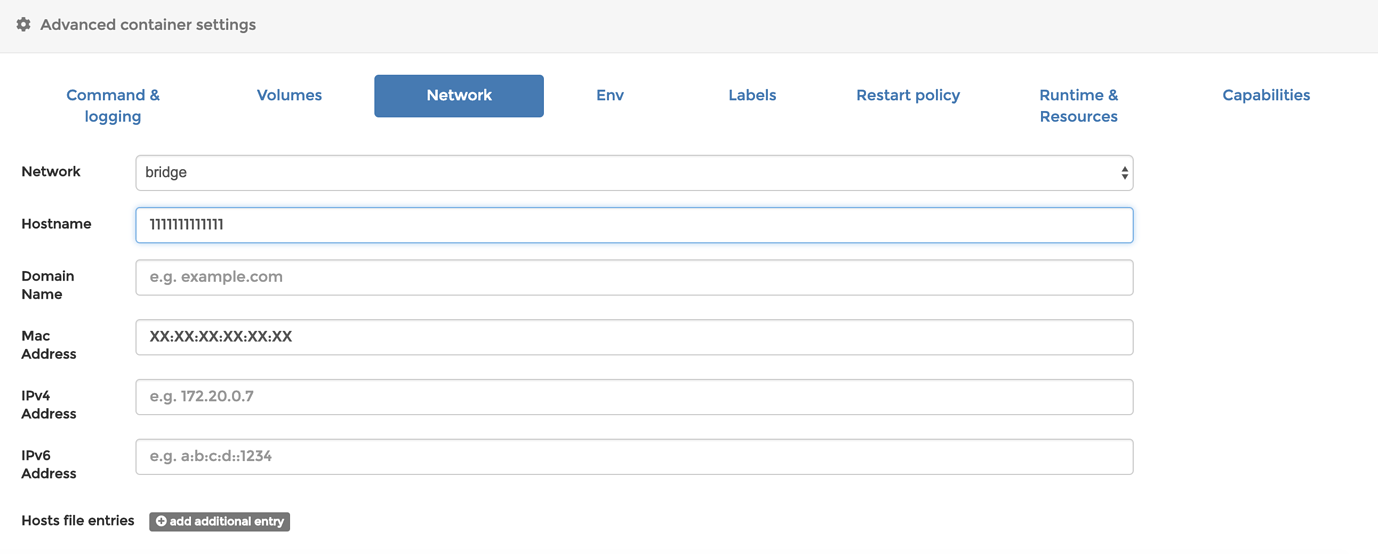1378x554 pixels.
Task: Click the add additional entry button
Action: (x=220, y=521)
